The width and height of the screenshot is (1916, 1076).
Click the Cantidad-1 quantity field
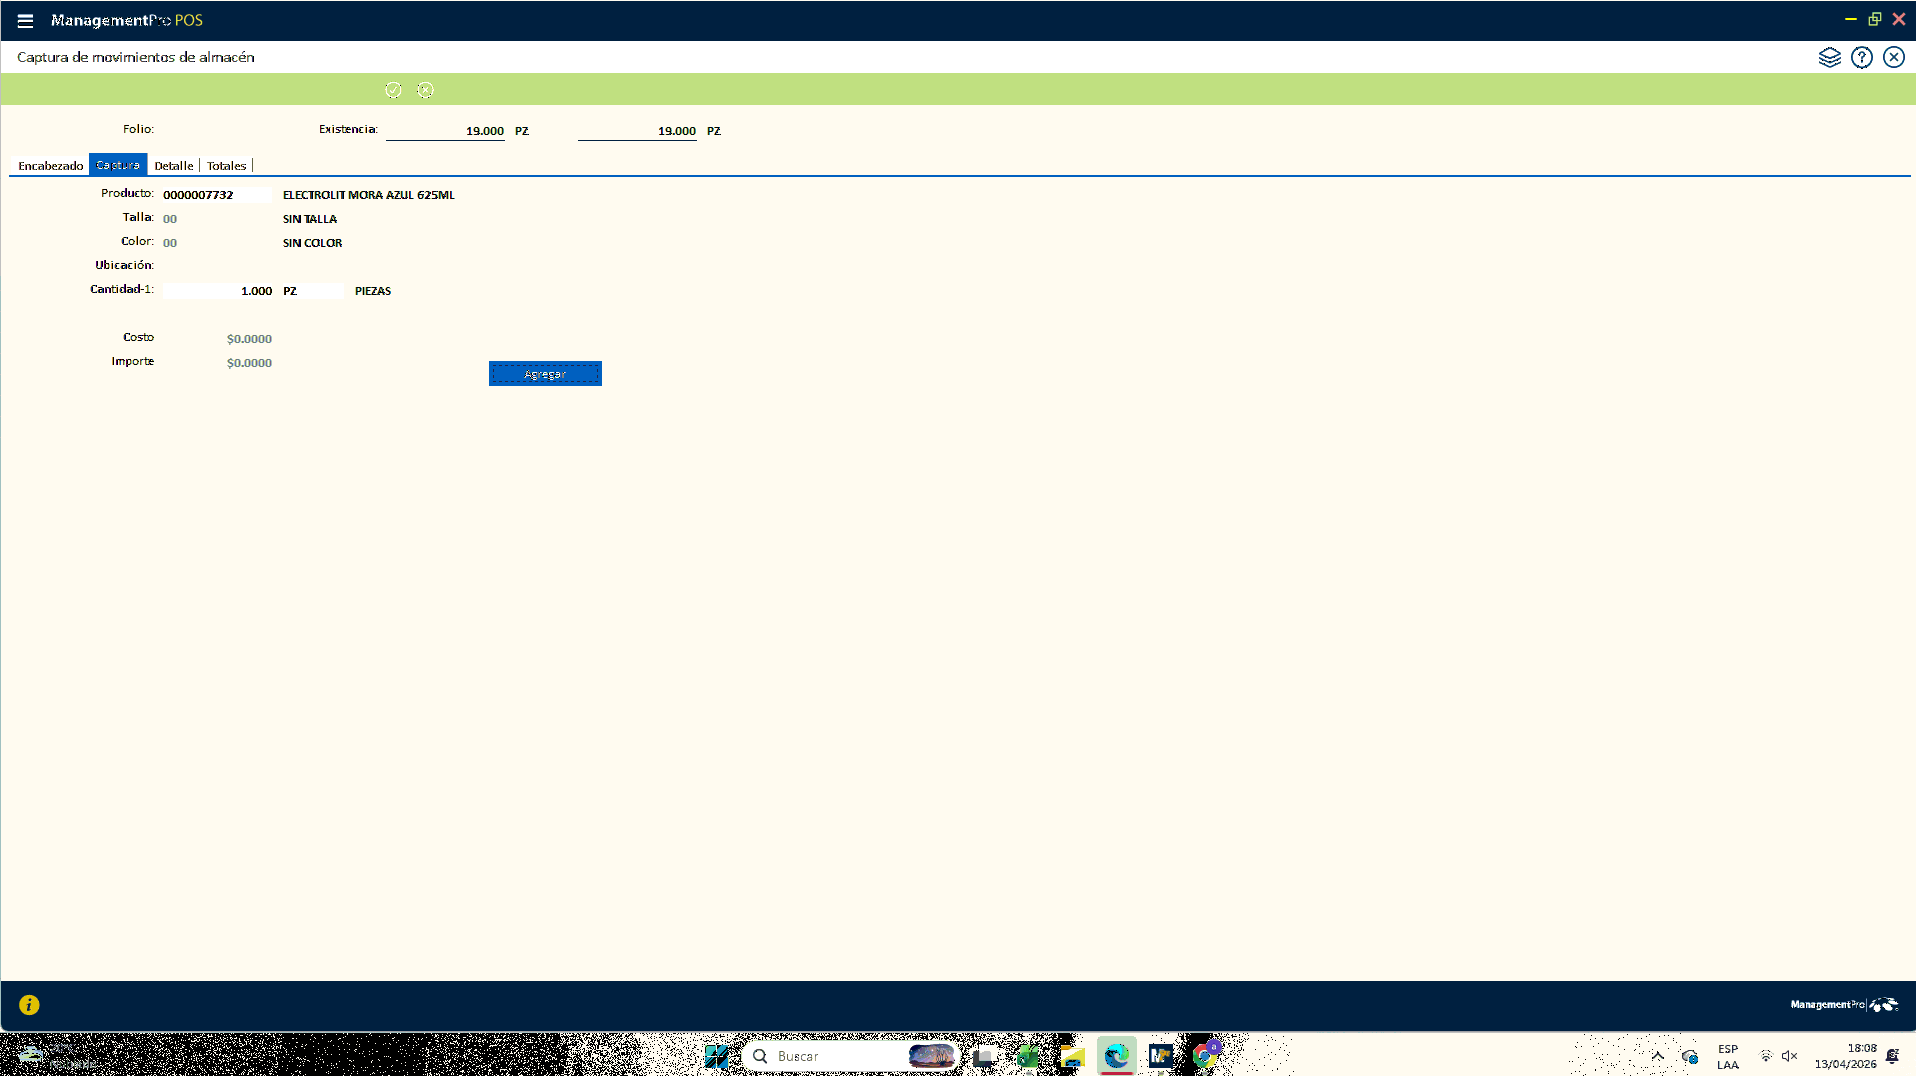[x=217, y=291]
